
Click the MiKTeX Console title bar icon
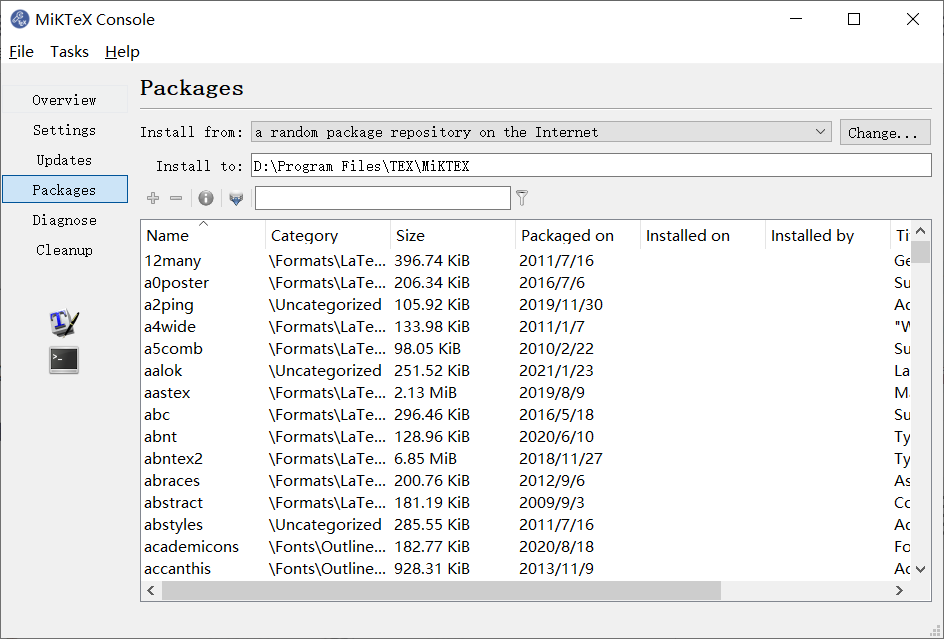(x=20, y=19)
